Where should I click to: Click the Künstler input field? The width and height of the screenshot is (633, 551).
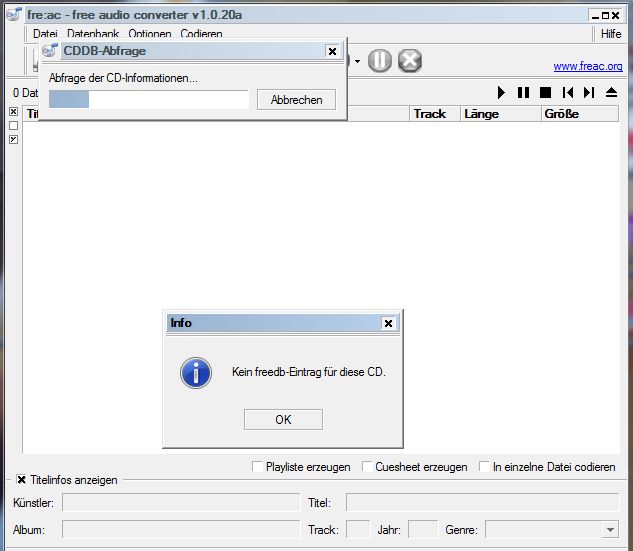pyautogui.click(x=181, y=503)
